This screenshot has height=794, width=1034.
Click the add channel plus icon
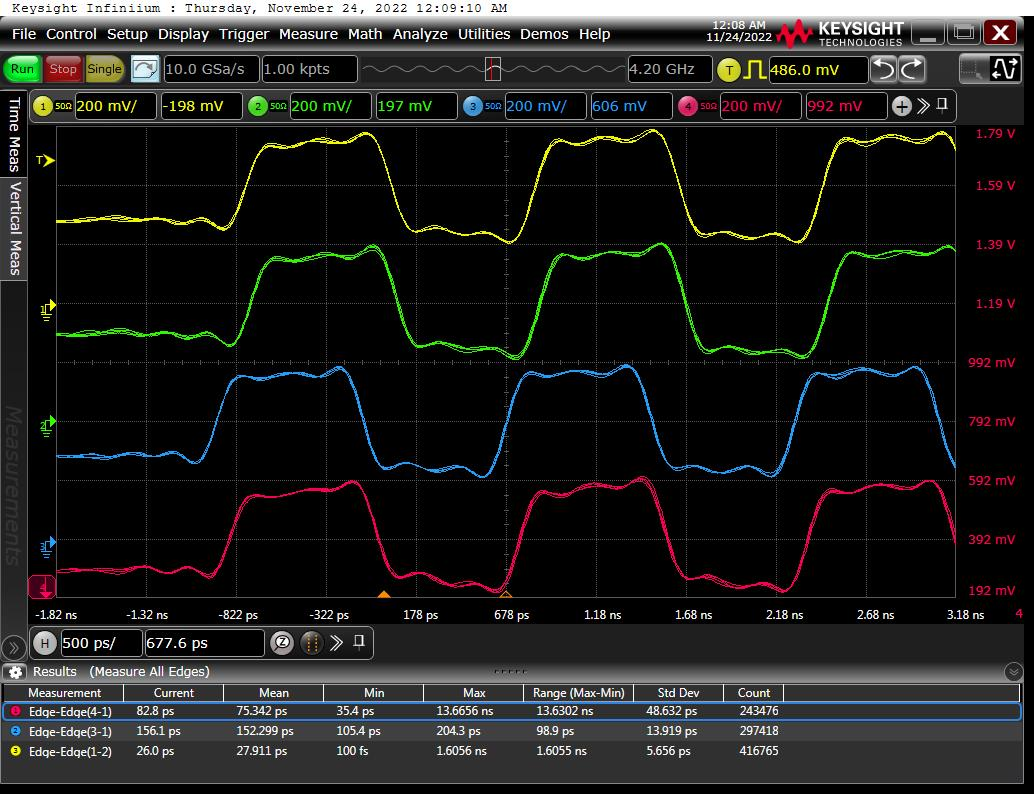coord(901,106)
